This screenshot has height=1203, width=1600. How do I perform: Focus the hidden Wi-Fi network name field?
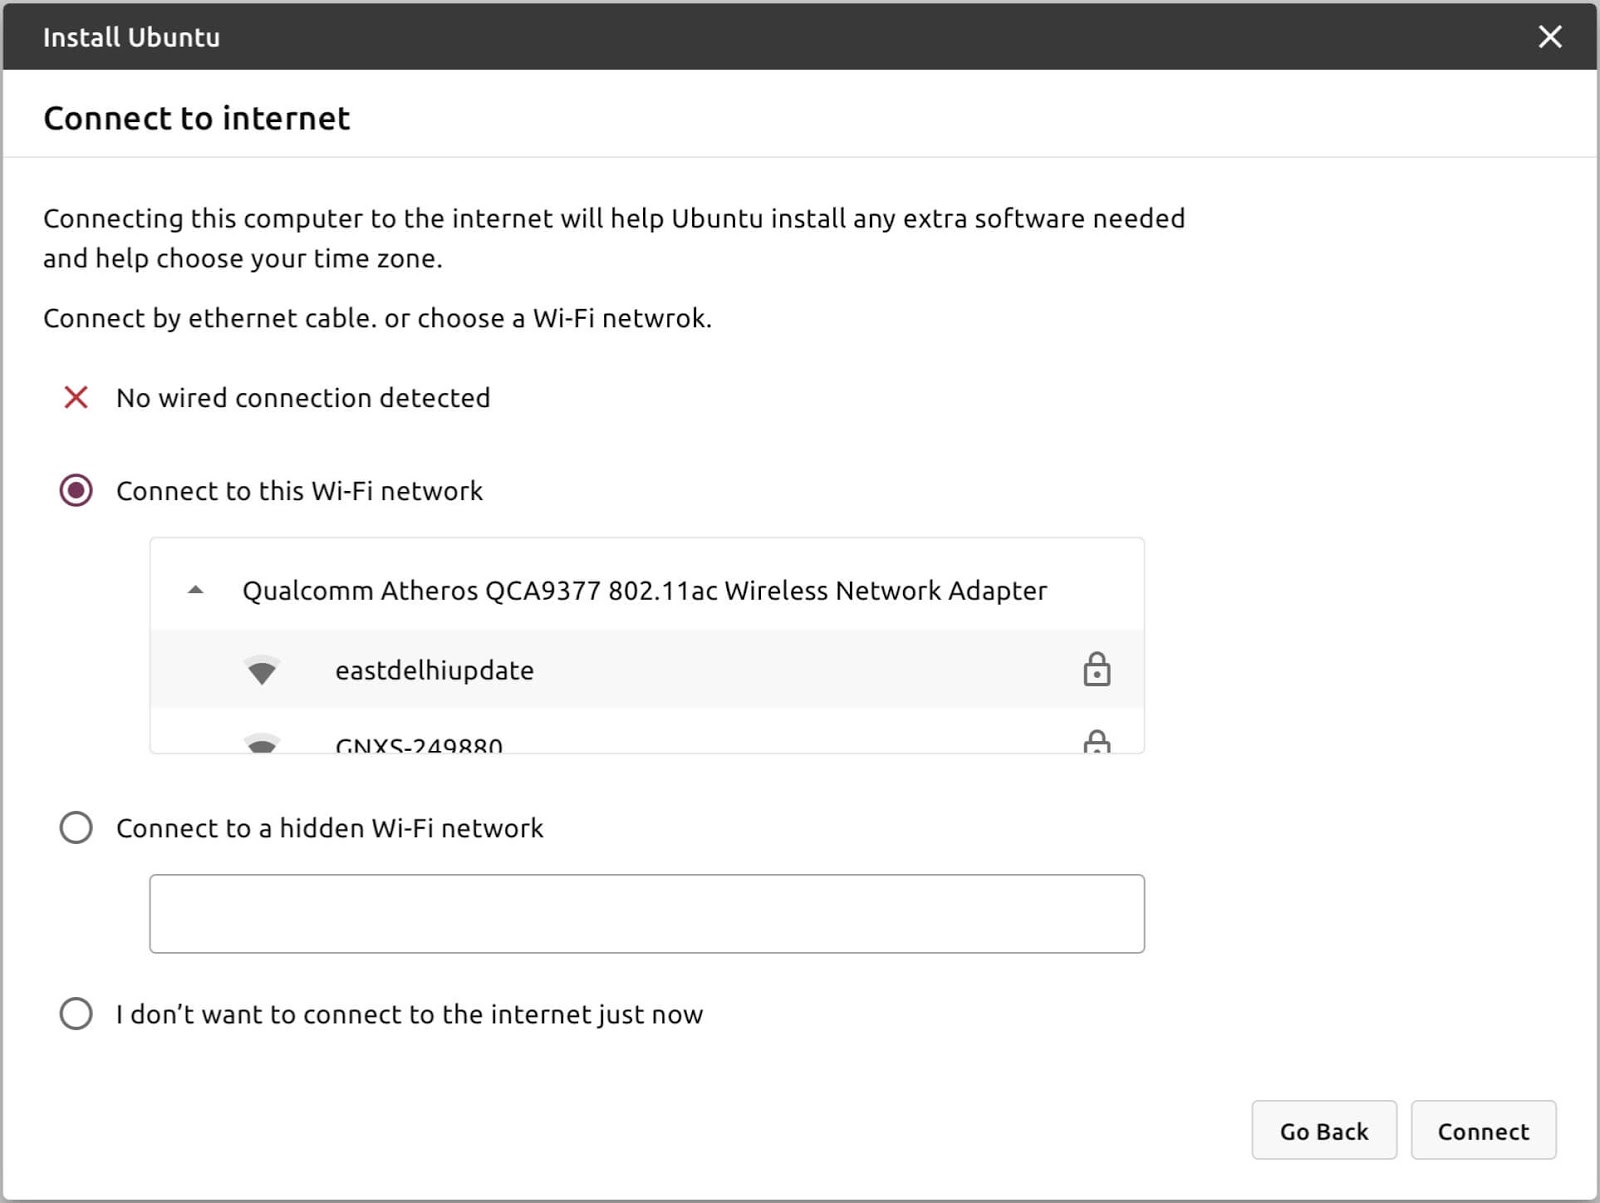(647, 913)
